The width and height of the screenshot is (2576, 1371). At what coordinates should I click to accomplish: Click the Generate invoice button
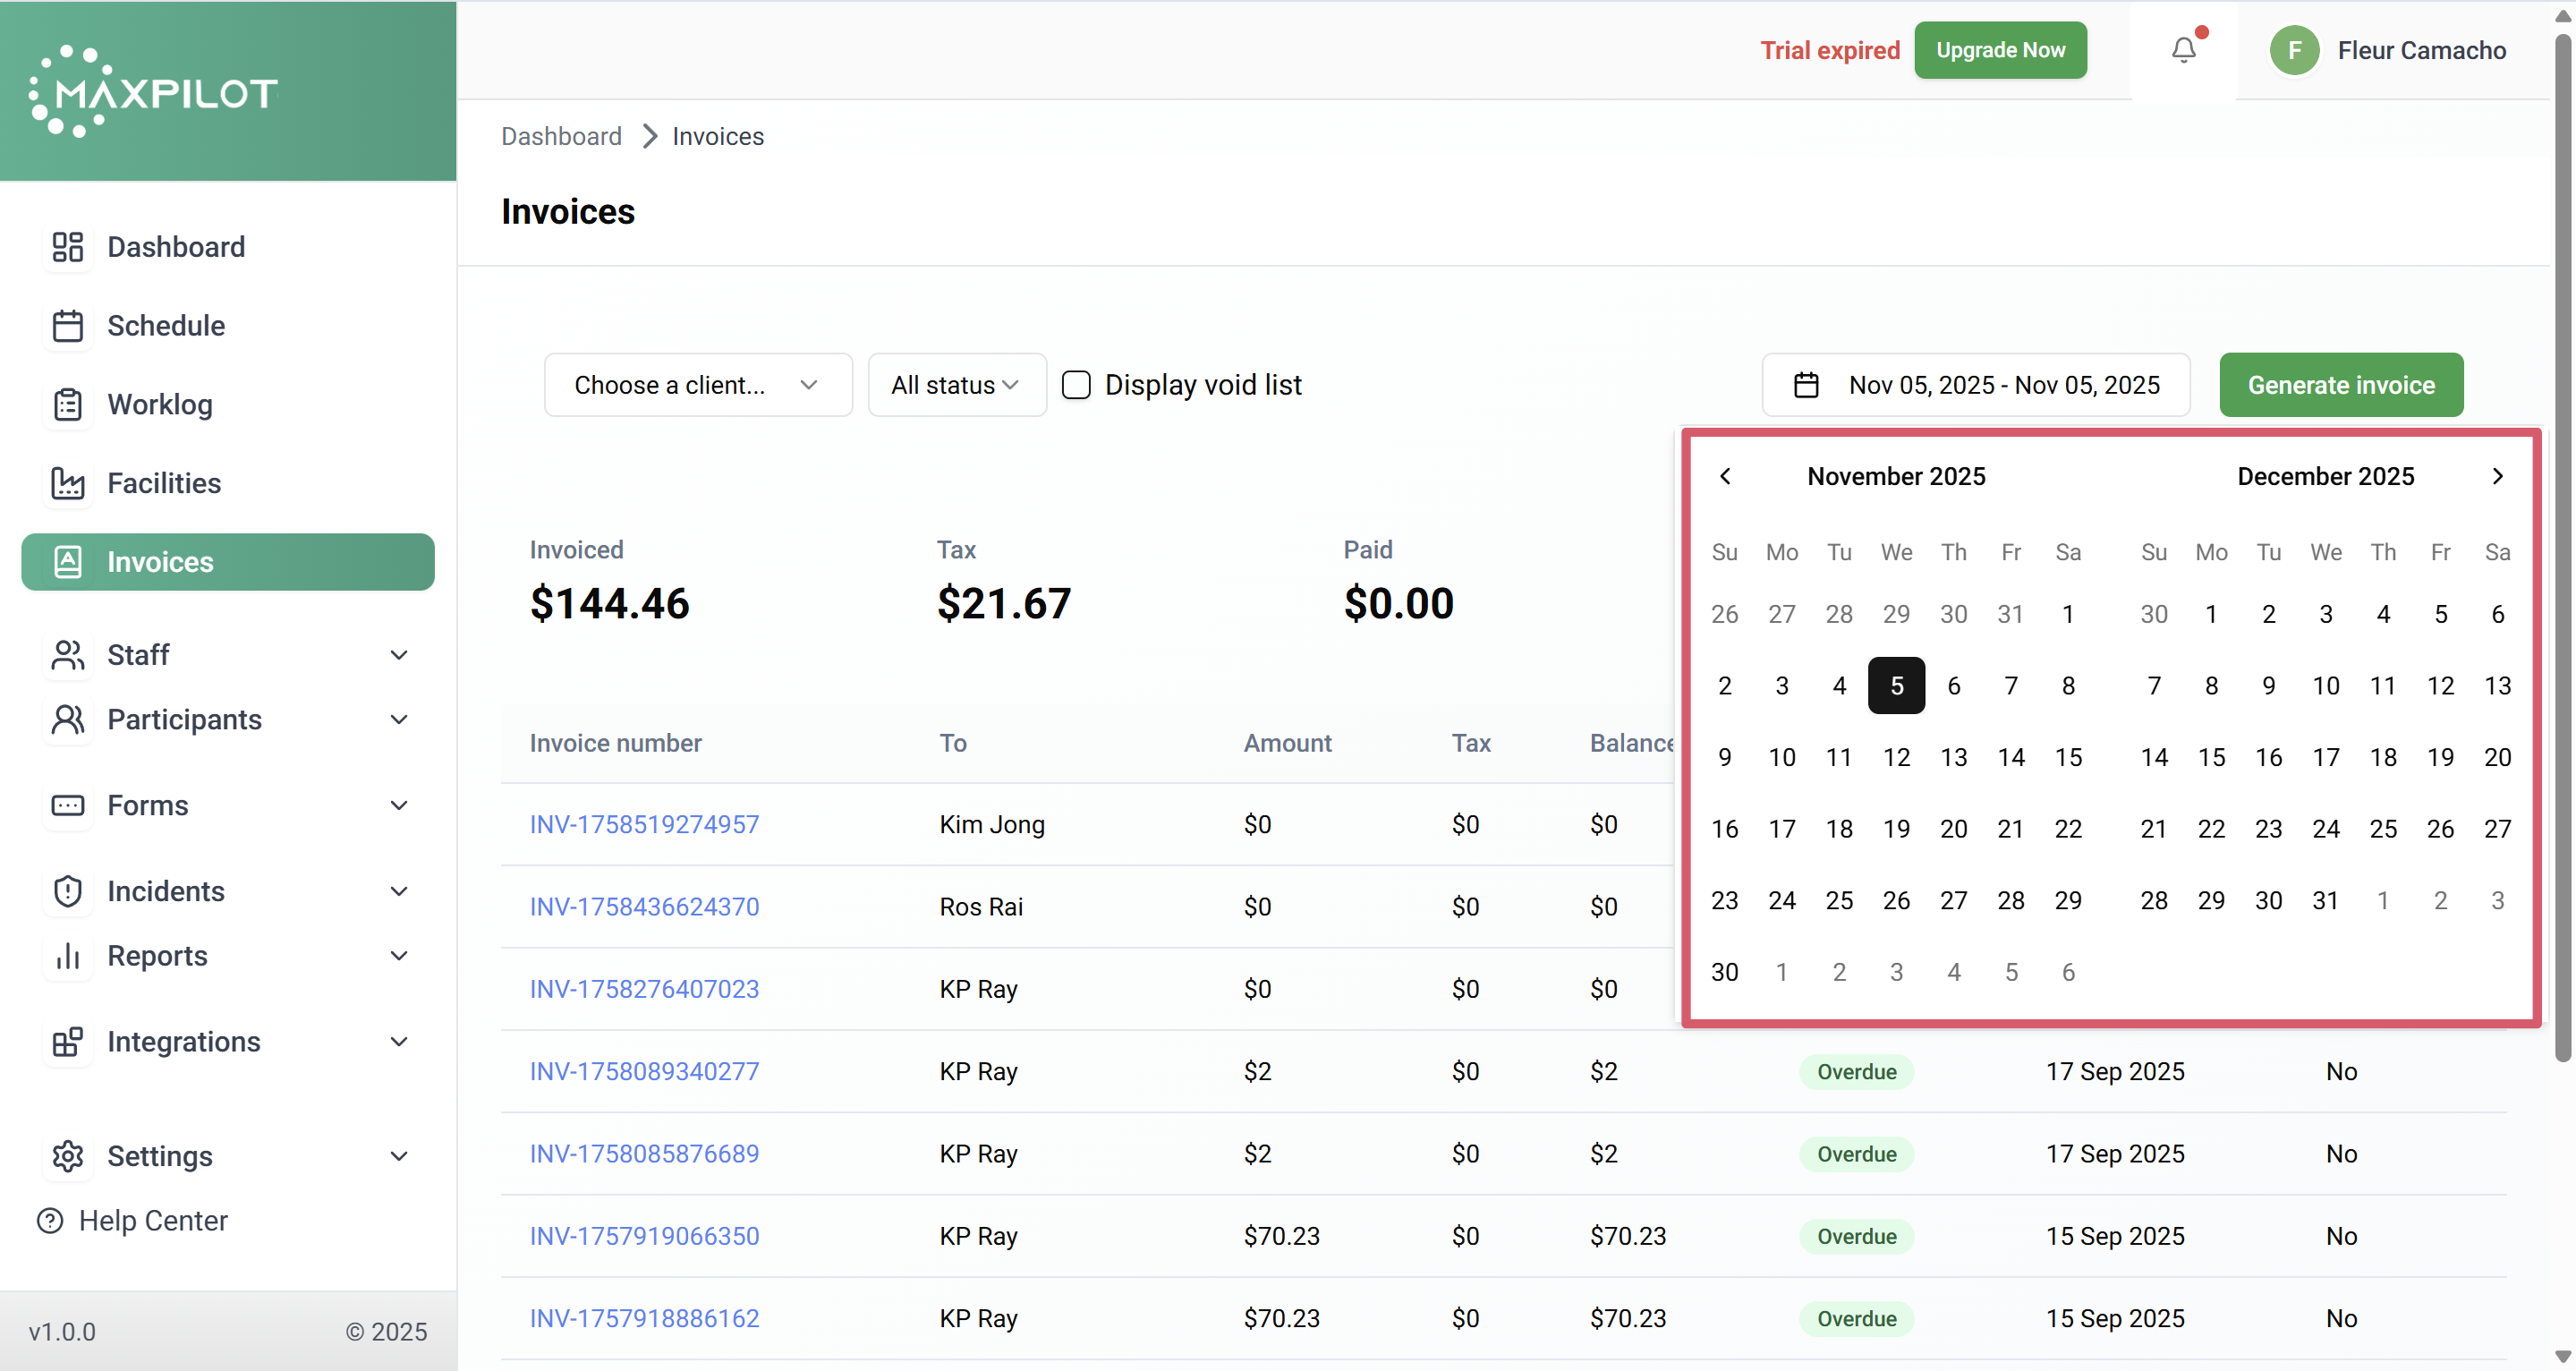click(2340, 385)
